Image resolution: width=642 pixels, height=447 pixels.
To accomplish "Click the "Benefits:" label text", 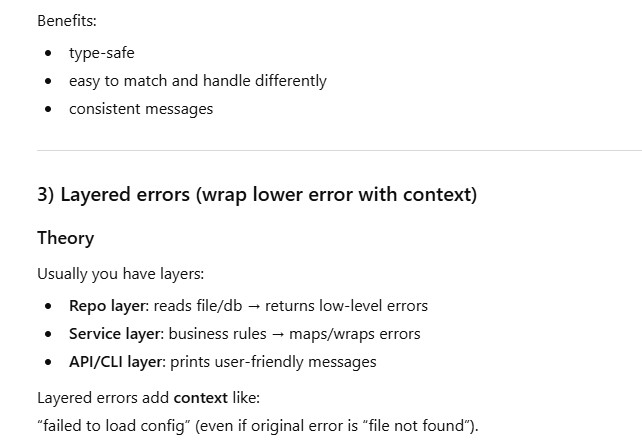I will [66, 20].
